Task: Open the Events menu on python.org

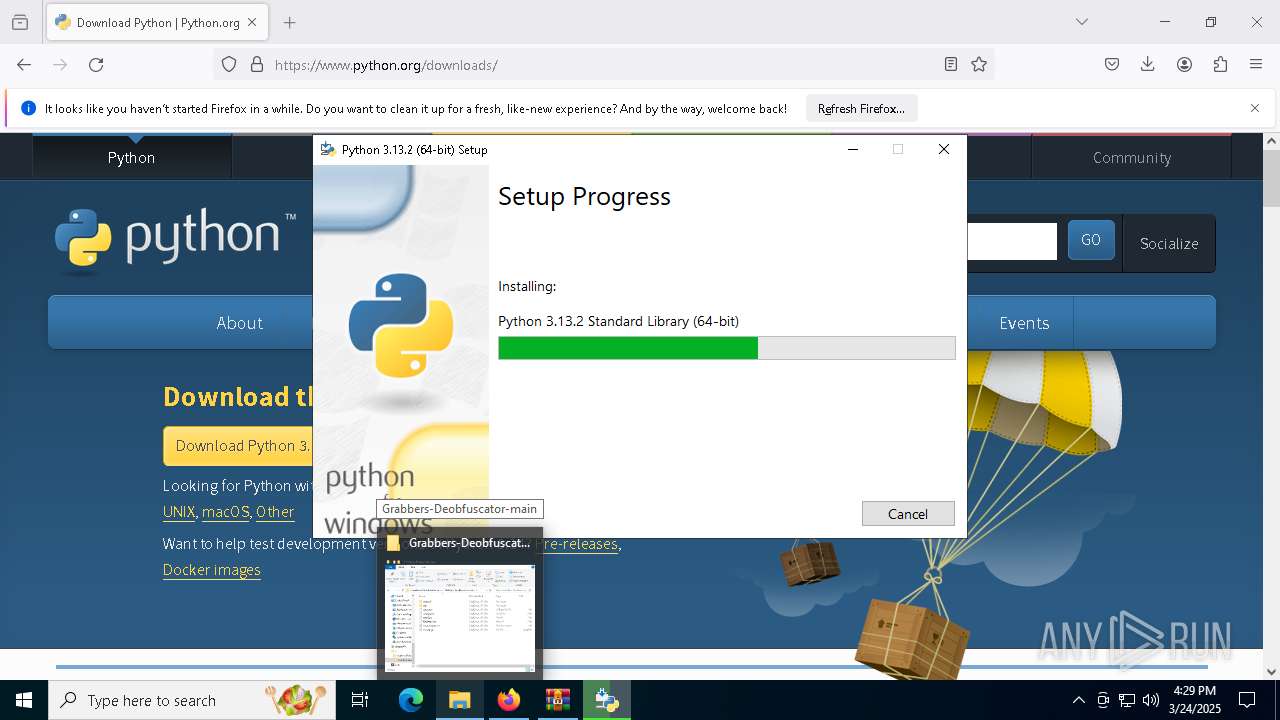Action: point(1024,323)
